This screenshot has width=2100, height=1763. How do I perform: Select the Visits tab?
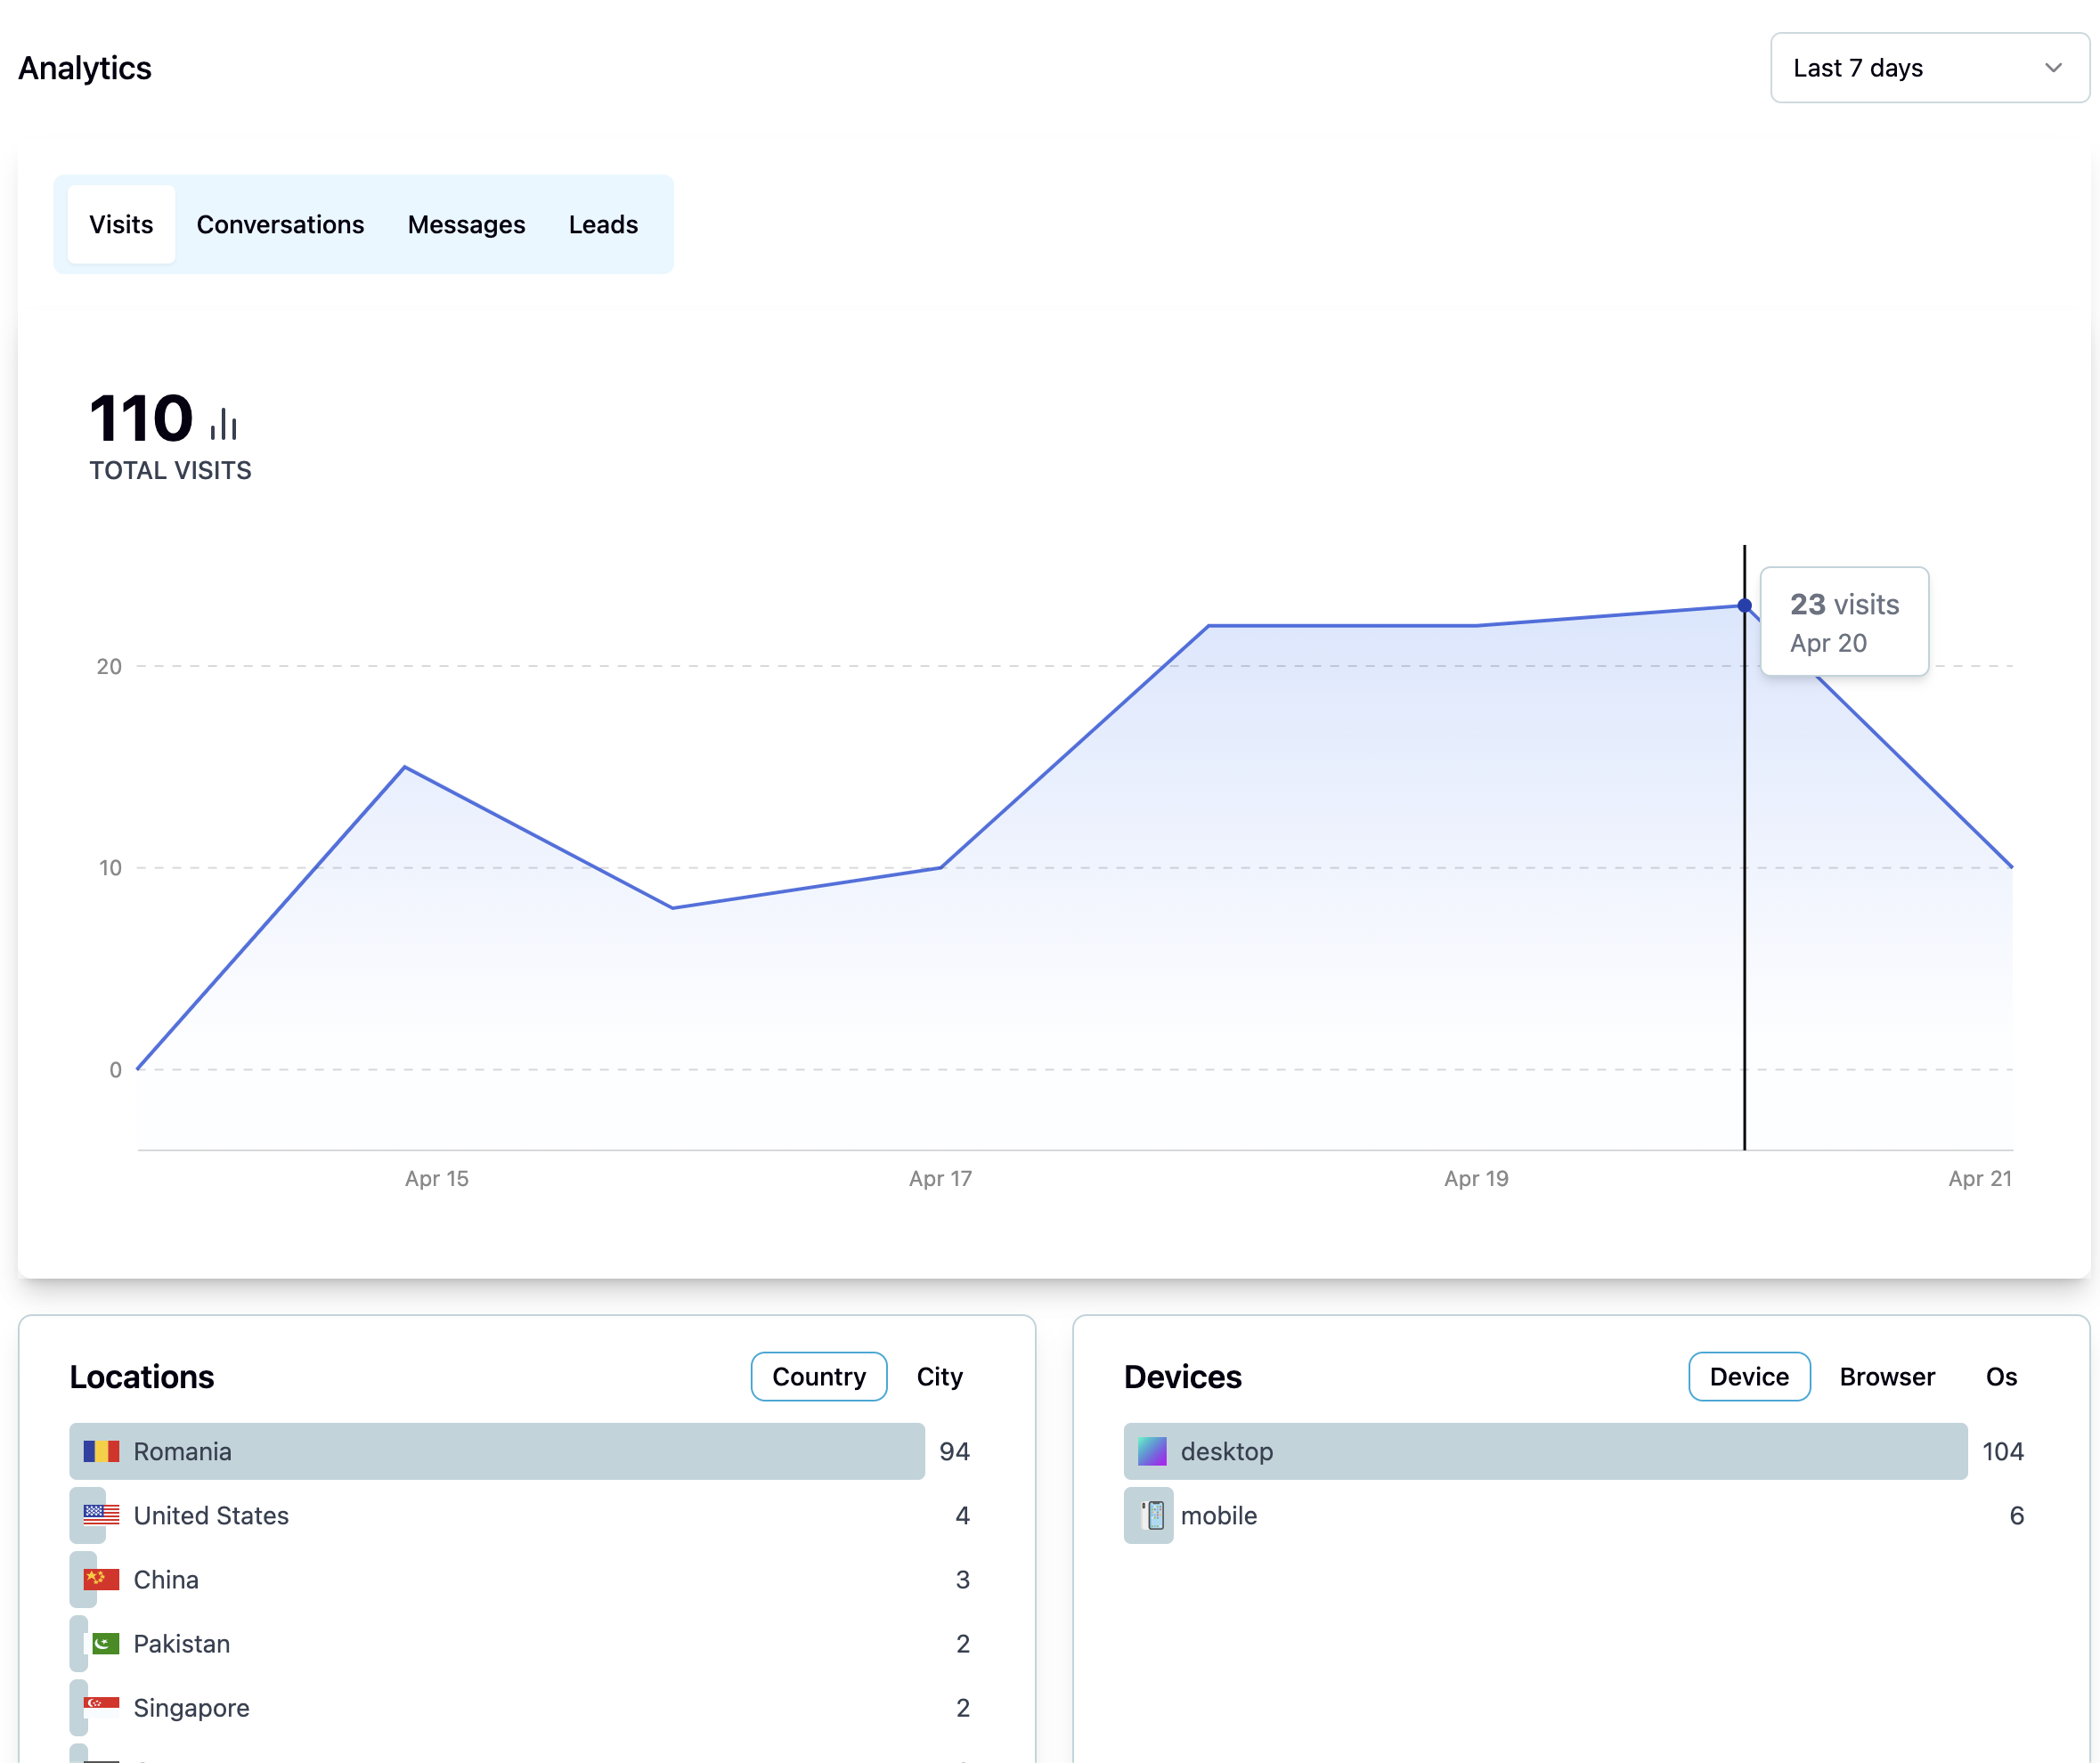(121, 224)
